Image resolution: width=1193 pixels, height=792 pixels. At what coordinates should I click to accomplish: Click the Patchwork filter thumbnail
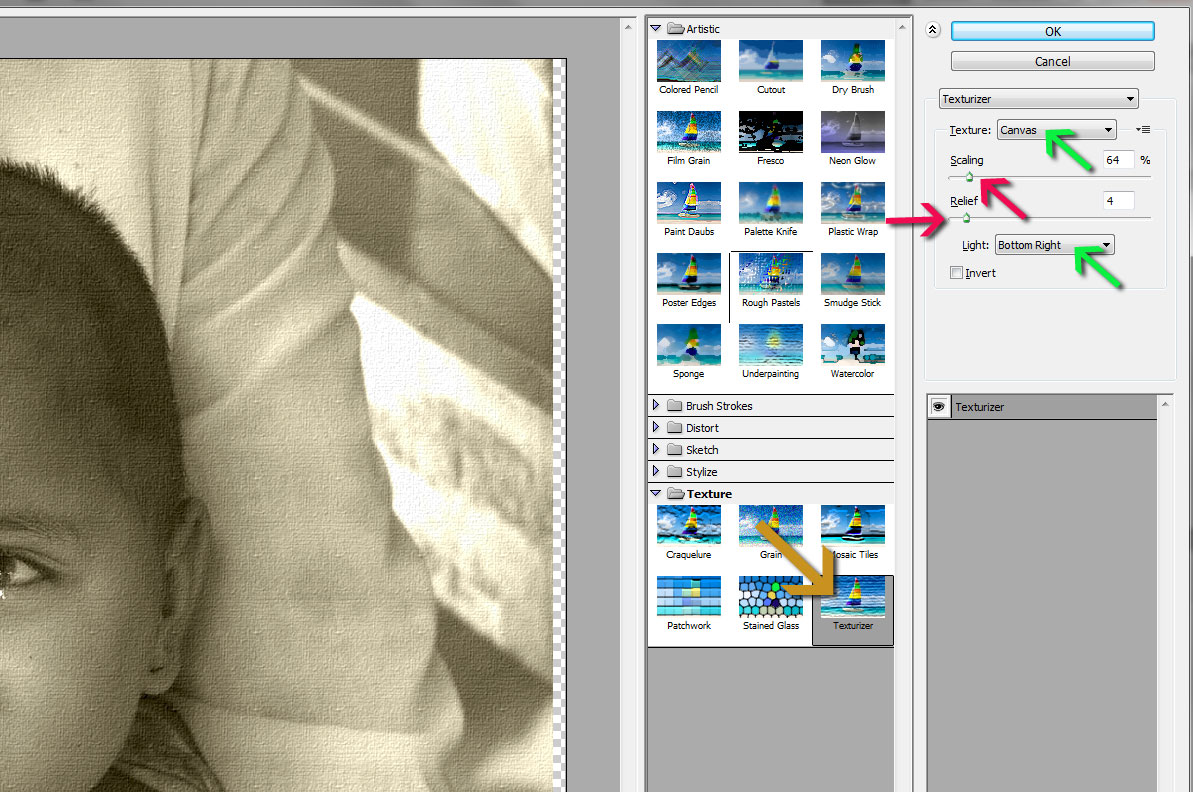click(x=689, y=597)
